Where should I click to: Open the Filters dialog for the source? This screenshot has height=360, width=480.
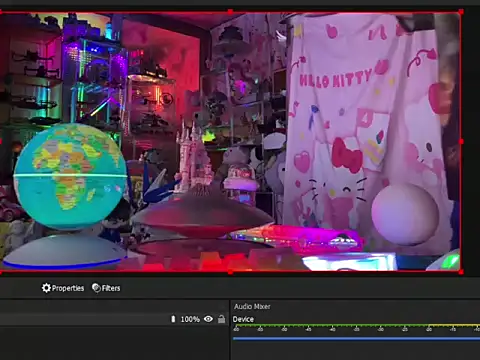coord(106,288)
